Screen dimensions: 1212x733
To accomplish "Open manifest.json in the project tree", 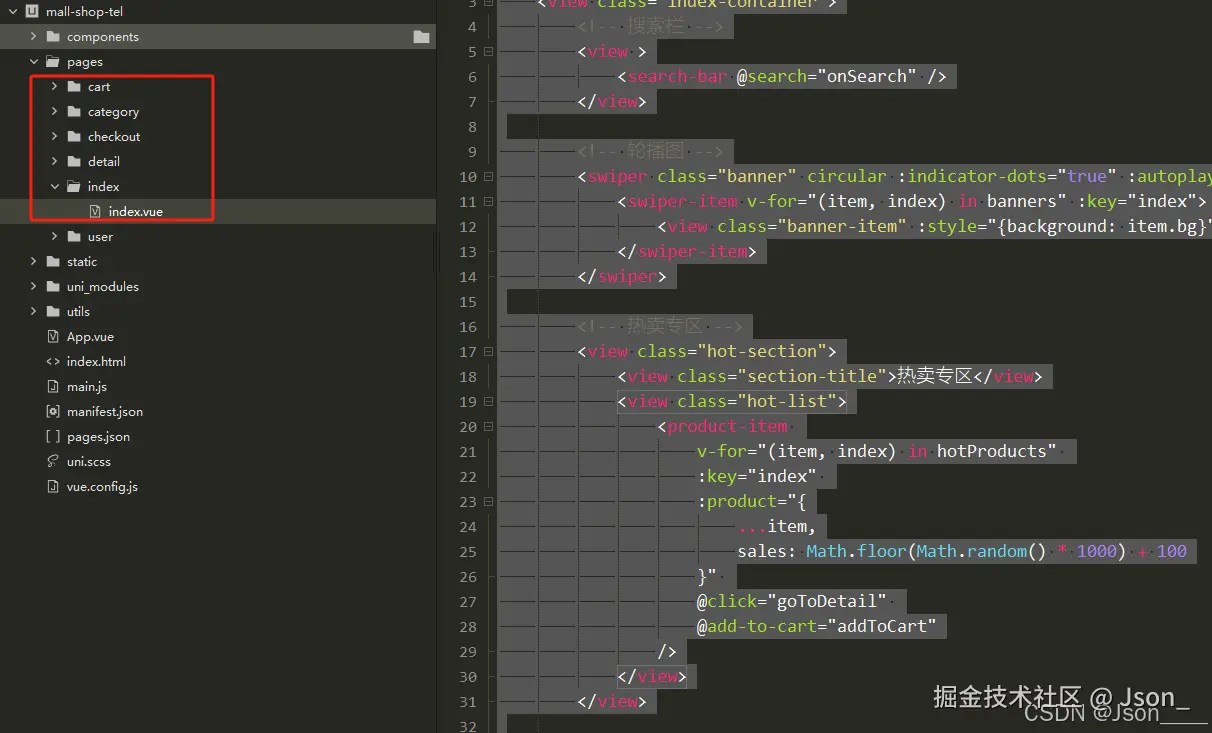I will [105, 412].
